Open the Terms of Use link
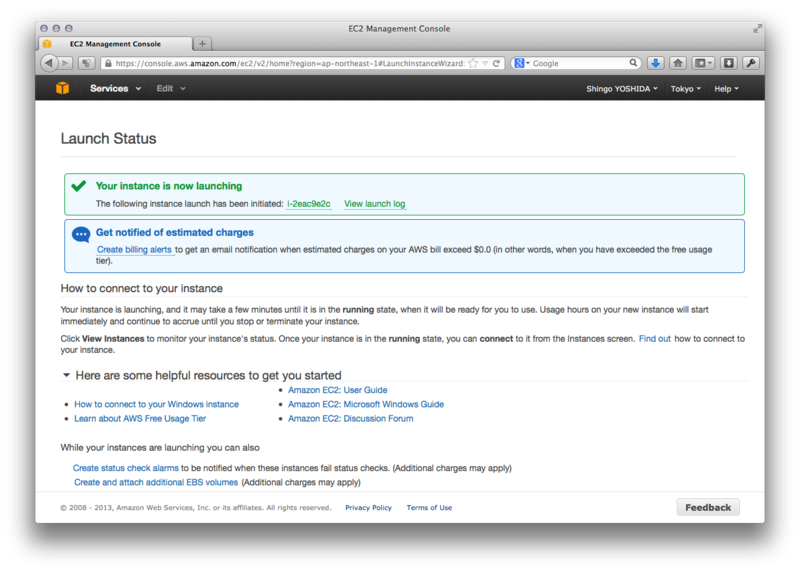The height and width of the screenshot is (572, 800). [429, 508]
